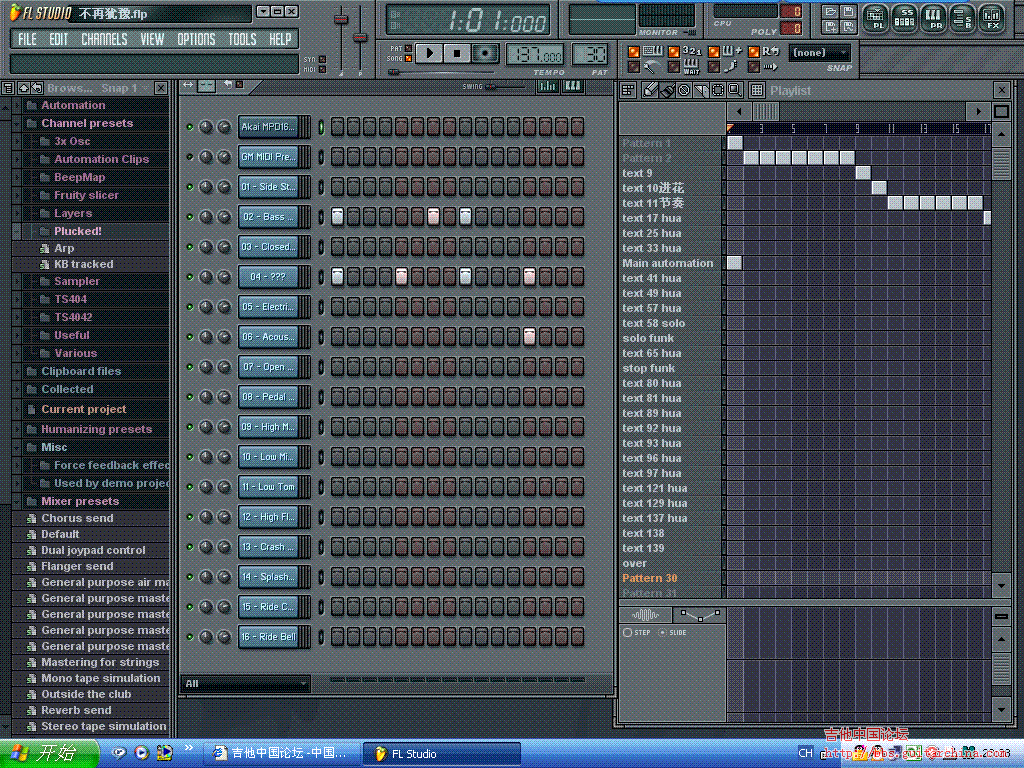Select the delete tool in Playlist
1024x768 pixels.
click(x=684, y=90)
